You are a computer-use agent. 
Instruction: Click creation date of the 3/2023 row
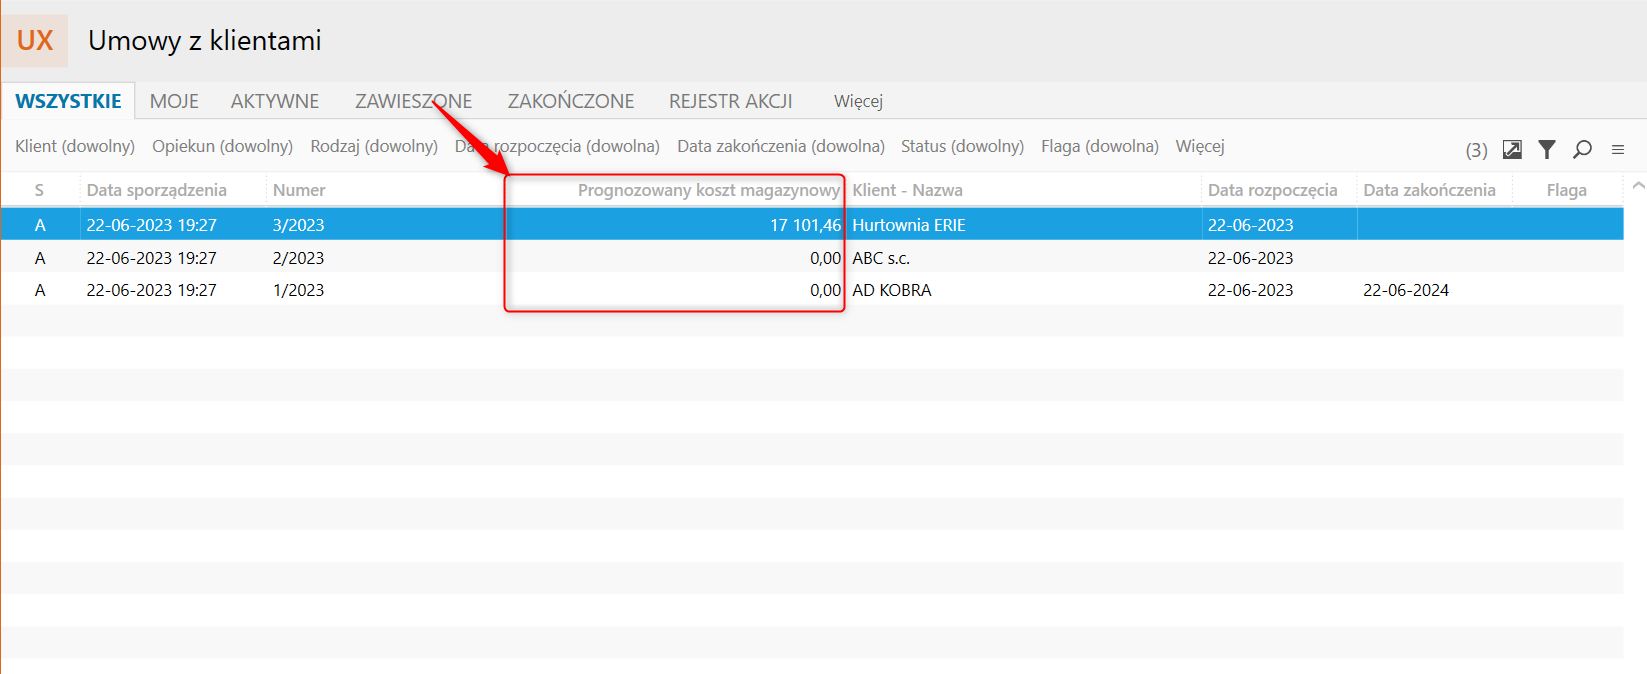(151, 225)
